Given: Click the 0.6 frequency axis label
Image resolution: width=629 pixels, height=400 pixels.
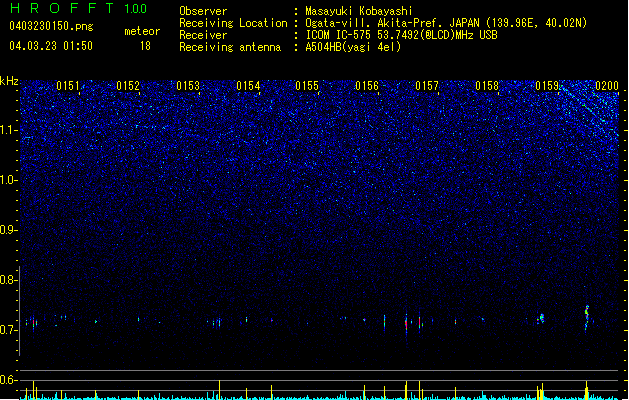Looking at the screenshot, I should pyautogui.click(x=8, y=380).
